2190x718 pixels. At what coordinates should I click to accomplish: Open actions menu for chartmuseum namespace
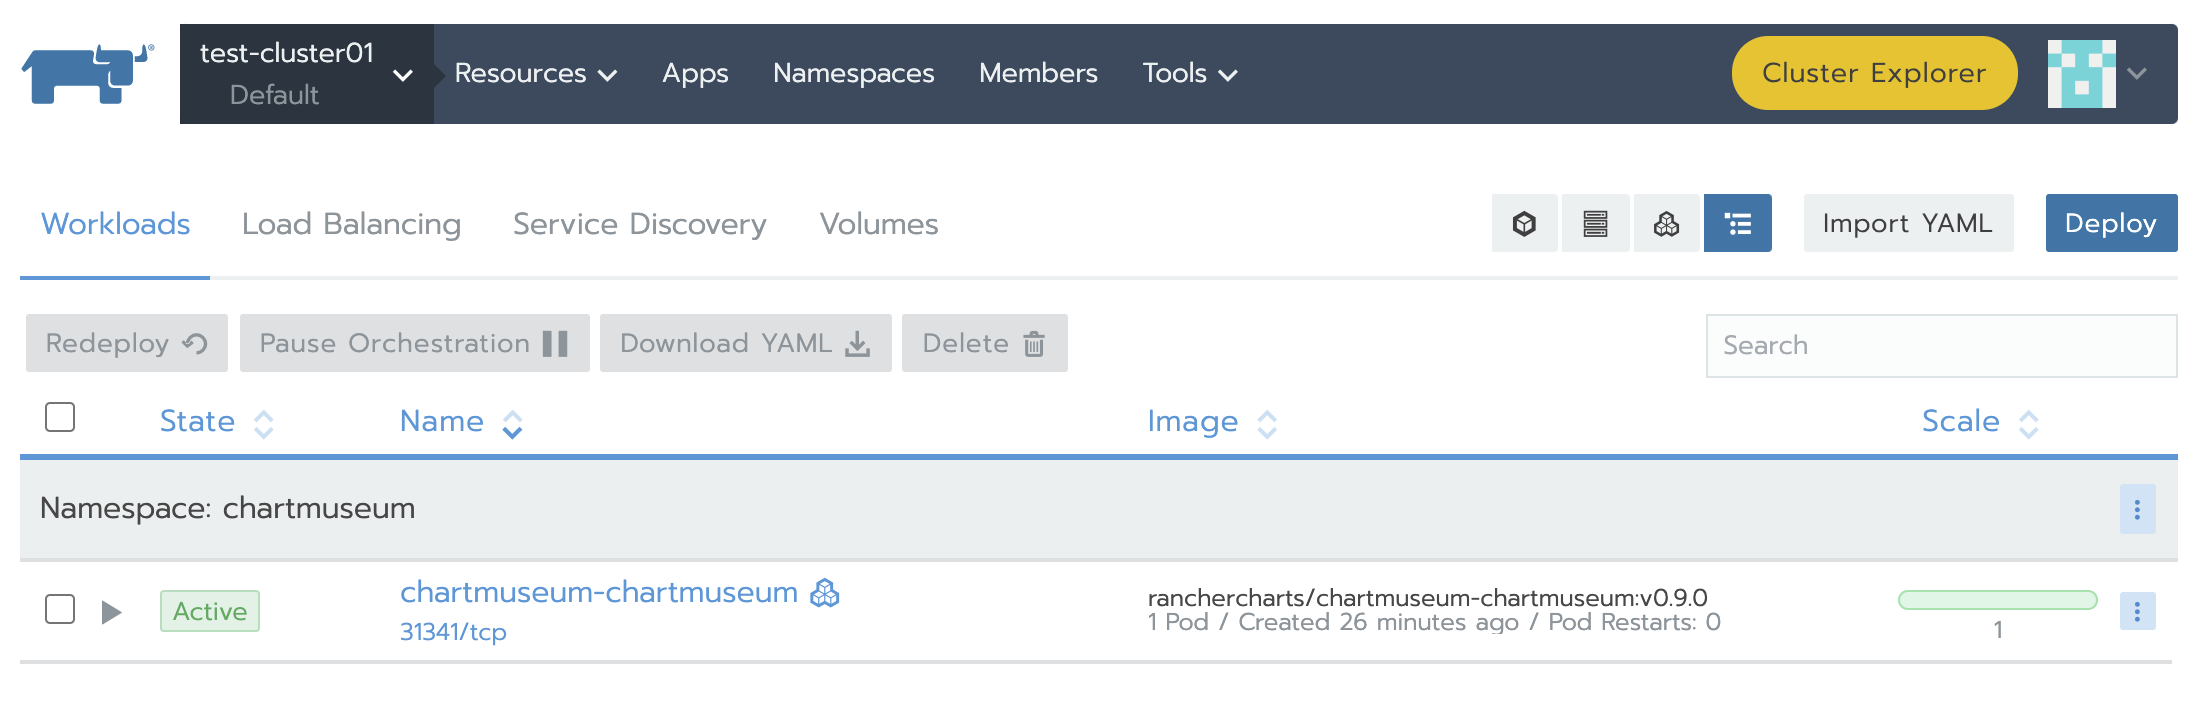(x=2137, y=509)
